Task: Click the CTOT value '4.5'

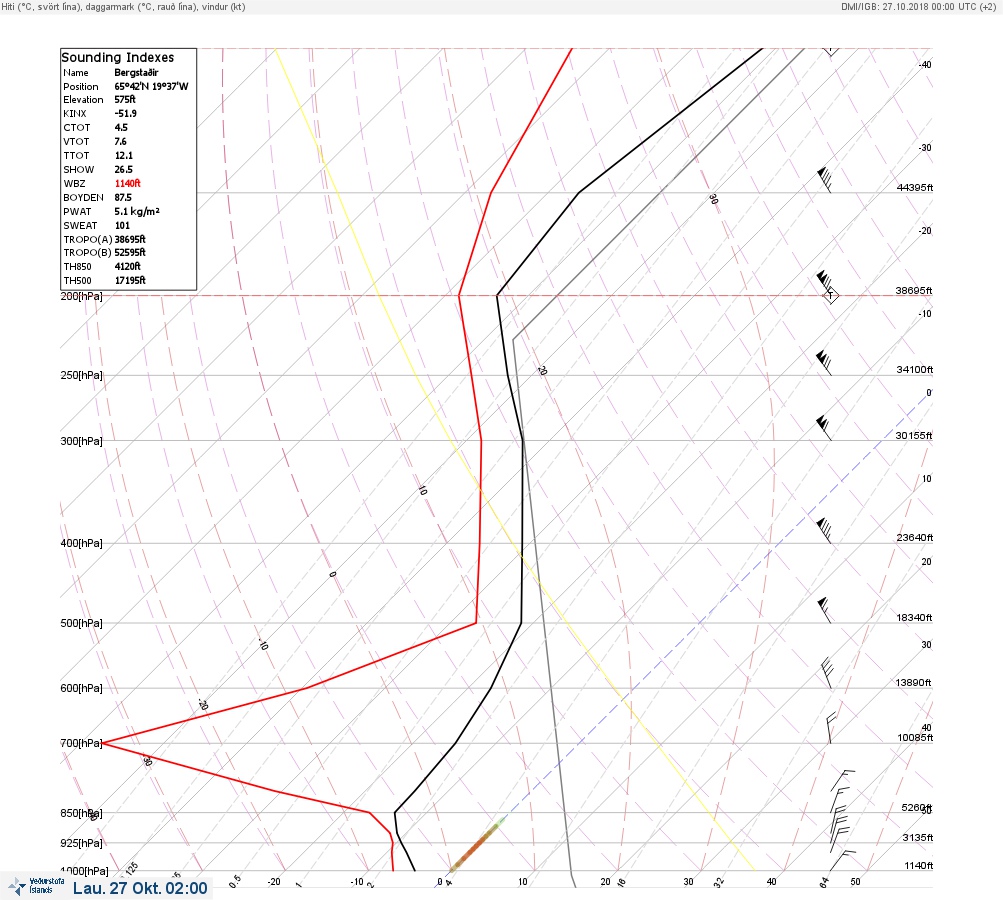Action: tap(121, 127)
